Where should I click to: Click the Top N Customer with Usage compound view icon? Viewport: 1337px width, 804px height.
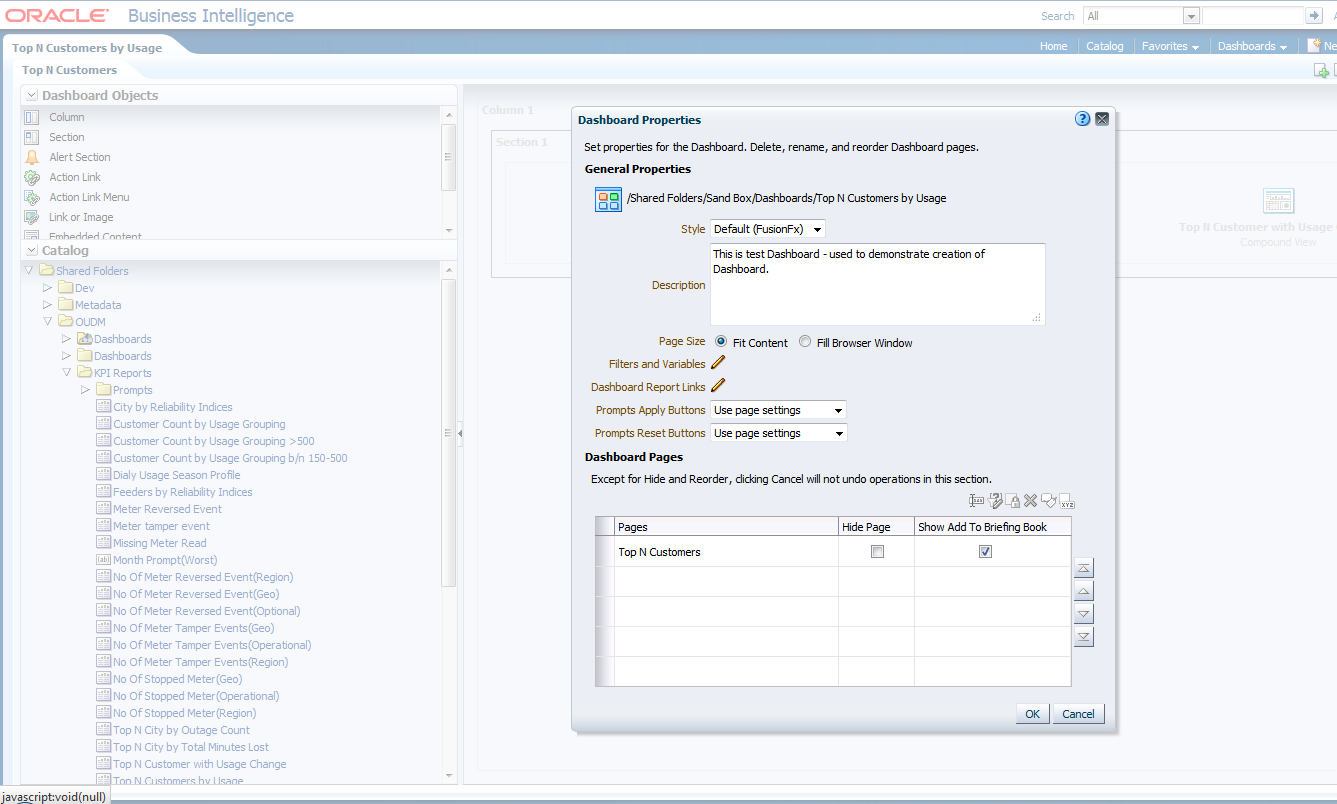1278,200
